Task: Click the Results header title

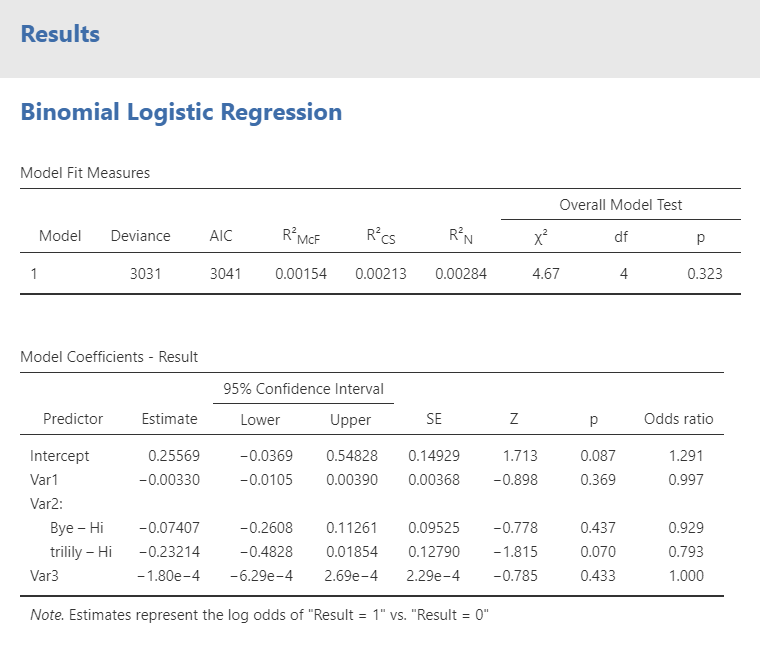Action: [x=60, y=34]
